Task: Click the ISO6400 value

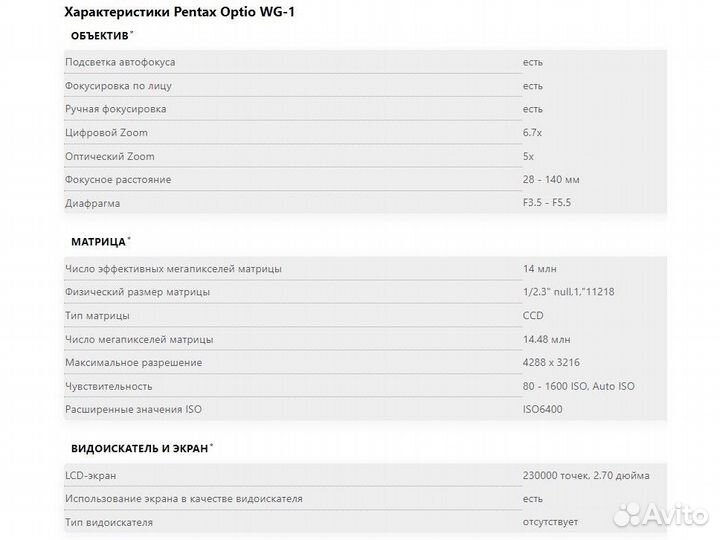Action: [x=544, y=409]
